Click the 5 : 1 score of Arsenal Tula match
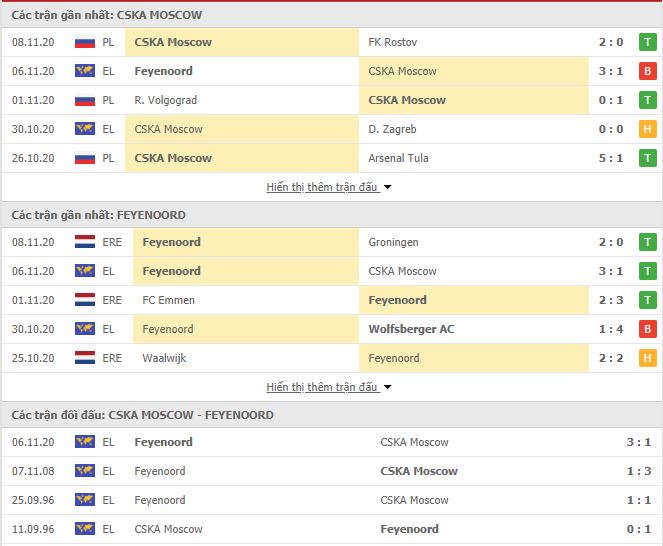Screen dimensions: 663x546 point(611,158)
